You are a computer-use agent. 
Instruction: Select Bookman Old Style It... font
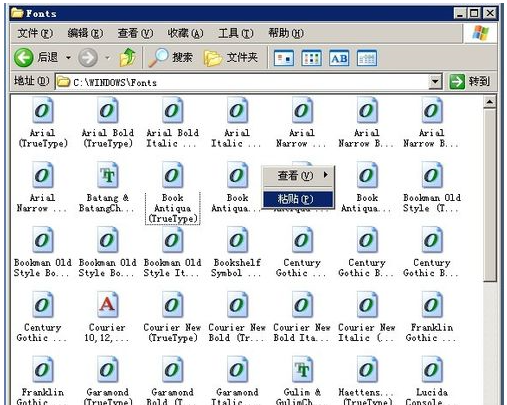click(172, 252)
